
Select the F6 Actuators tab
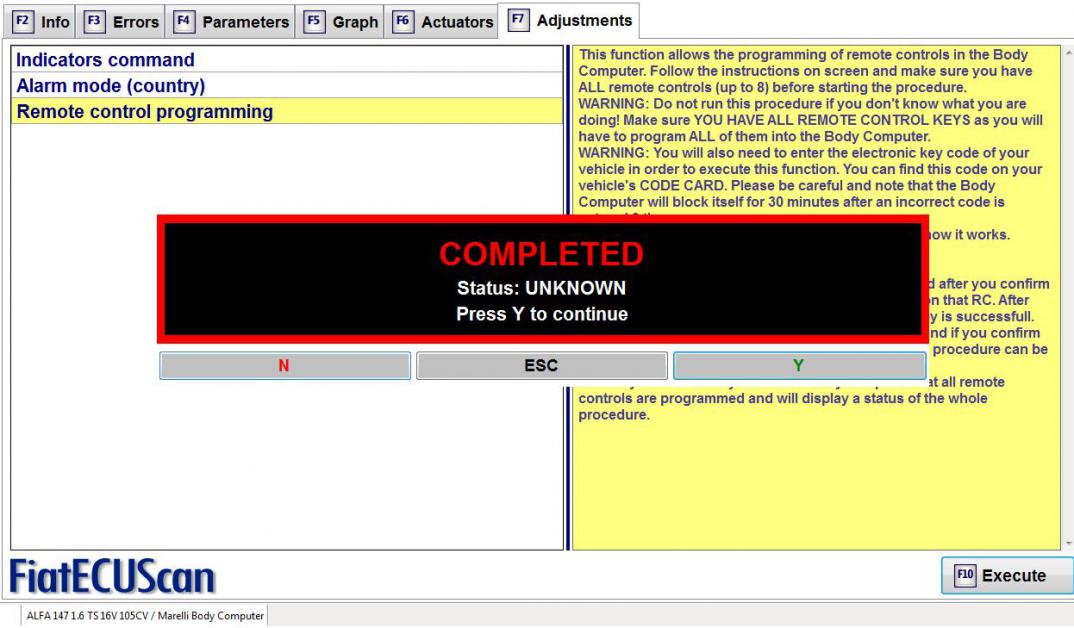pyautogui.click(x=442, y=22)
